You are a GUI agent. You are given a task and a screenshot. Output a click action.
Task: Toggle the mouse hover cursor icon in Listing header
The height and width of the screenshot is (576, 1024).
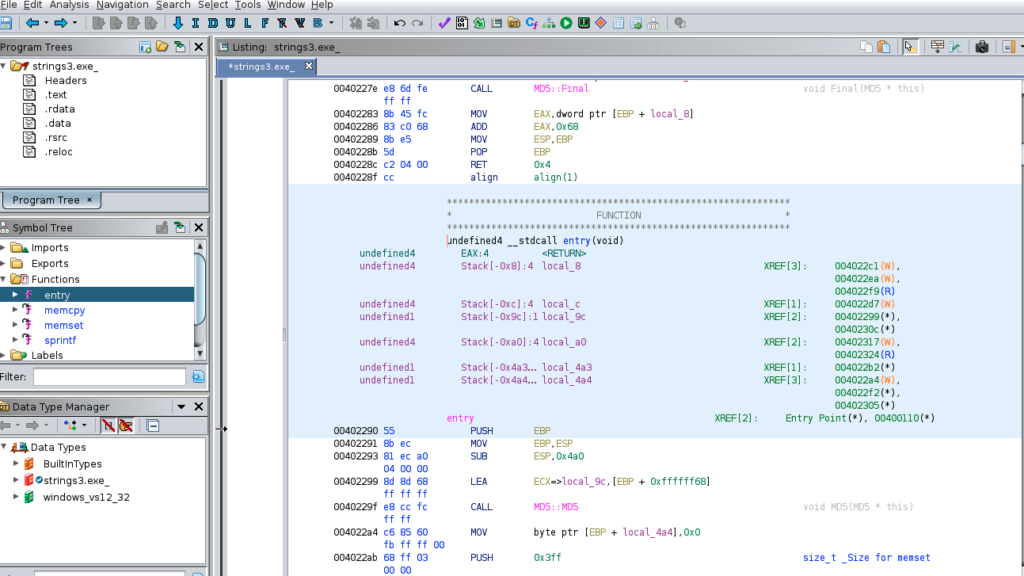click(x=910, y=47)
